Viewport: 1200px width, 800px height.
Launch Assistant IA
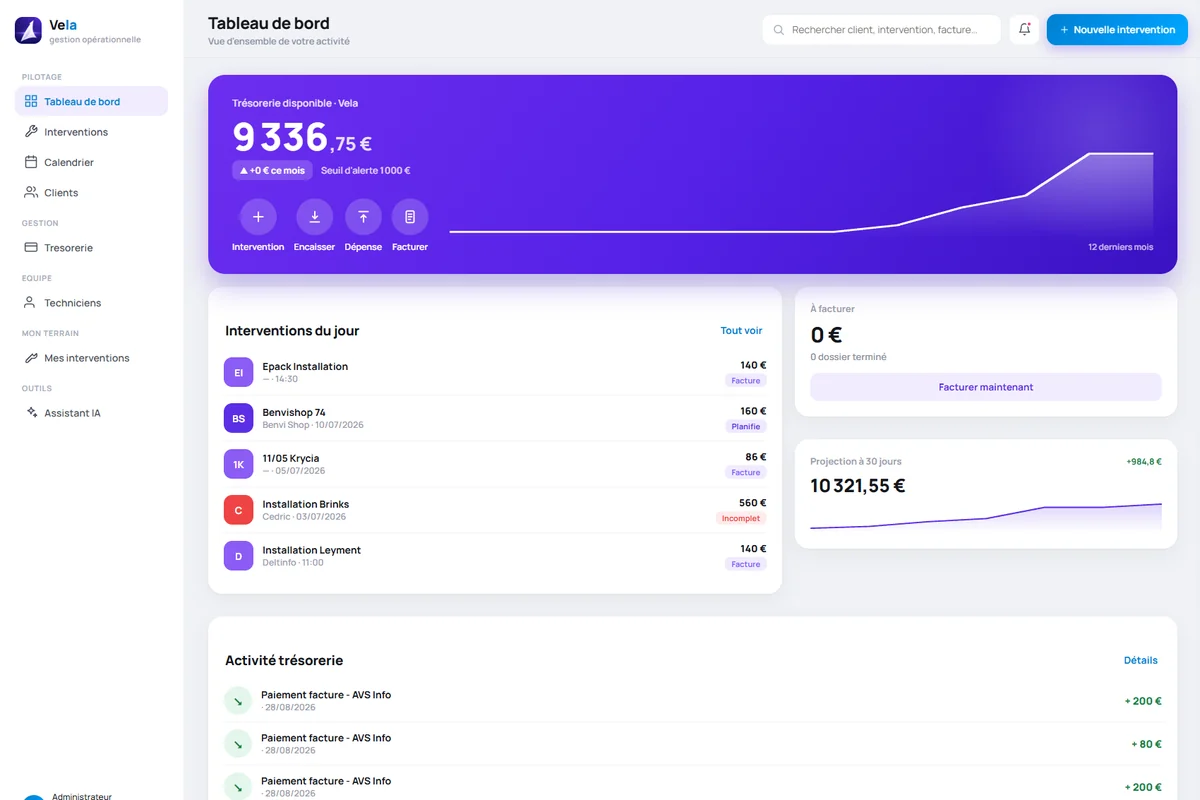pyautogui.click(x=91, y=412)
